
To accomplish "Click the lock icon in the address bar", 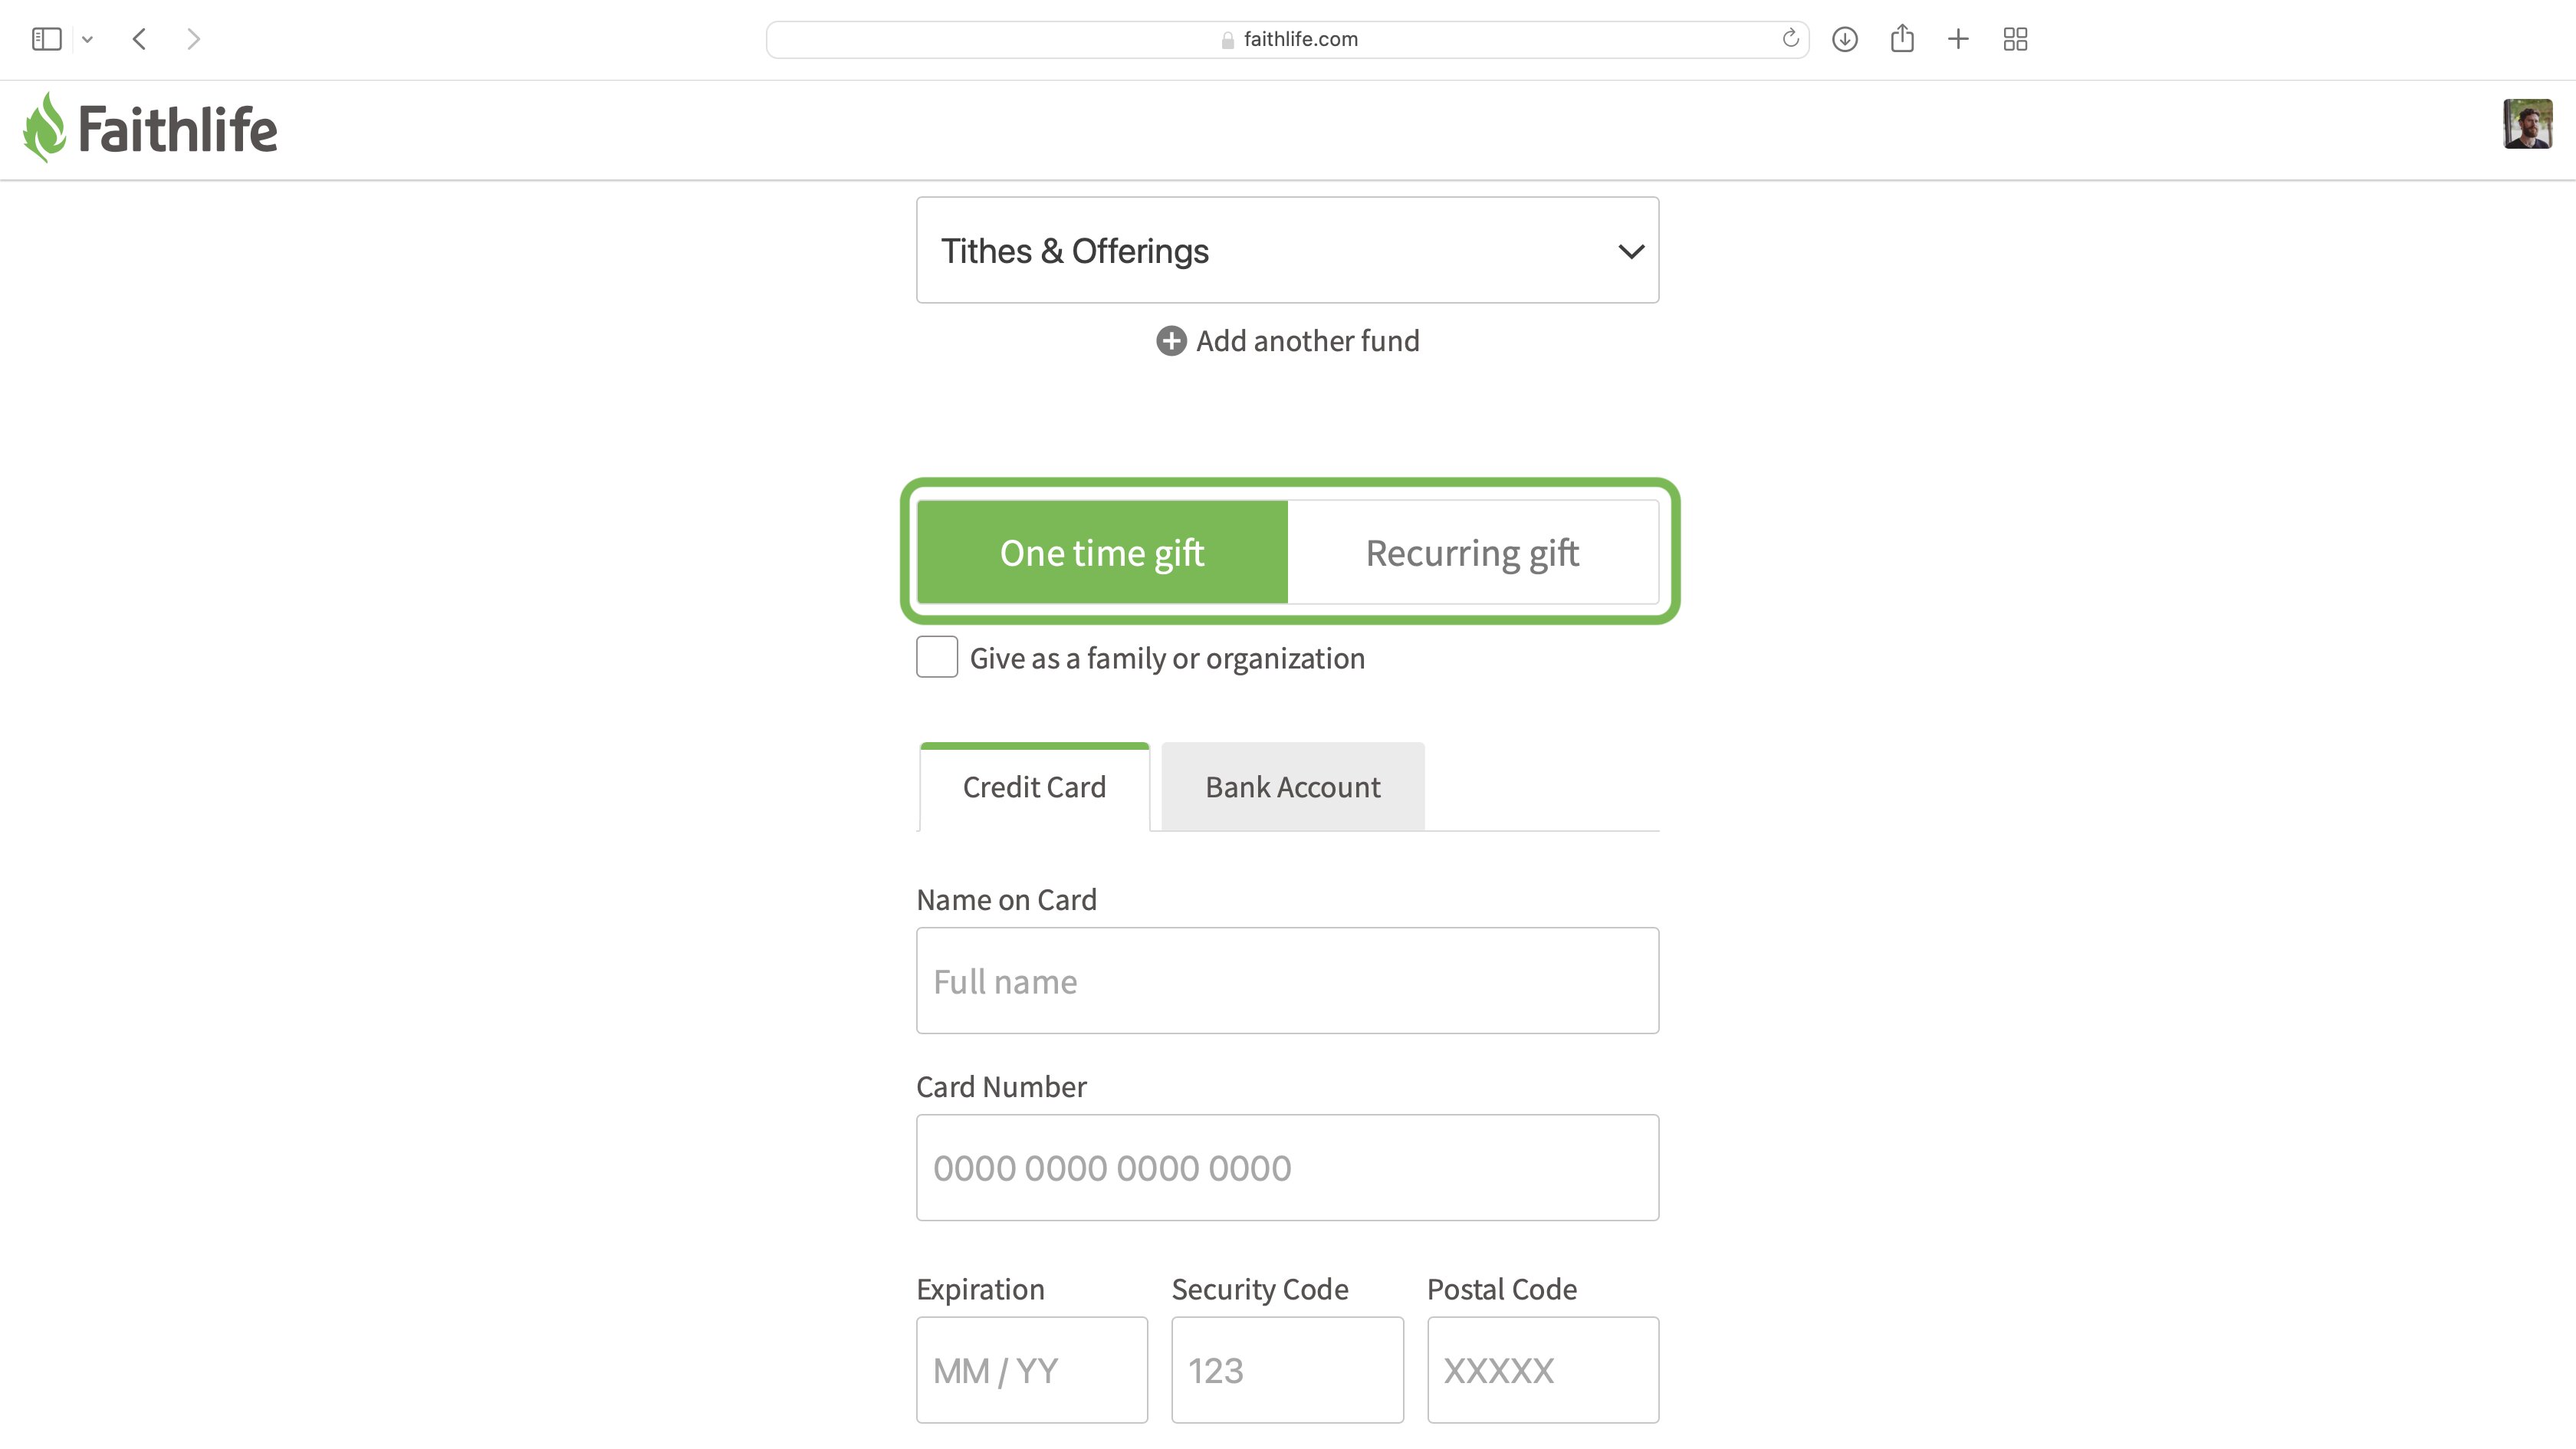I will click(1227, 40).
